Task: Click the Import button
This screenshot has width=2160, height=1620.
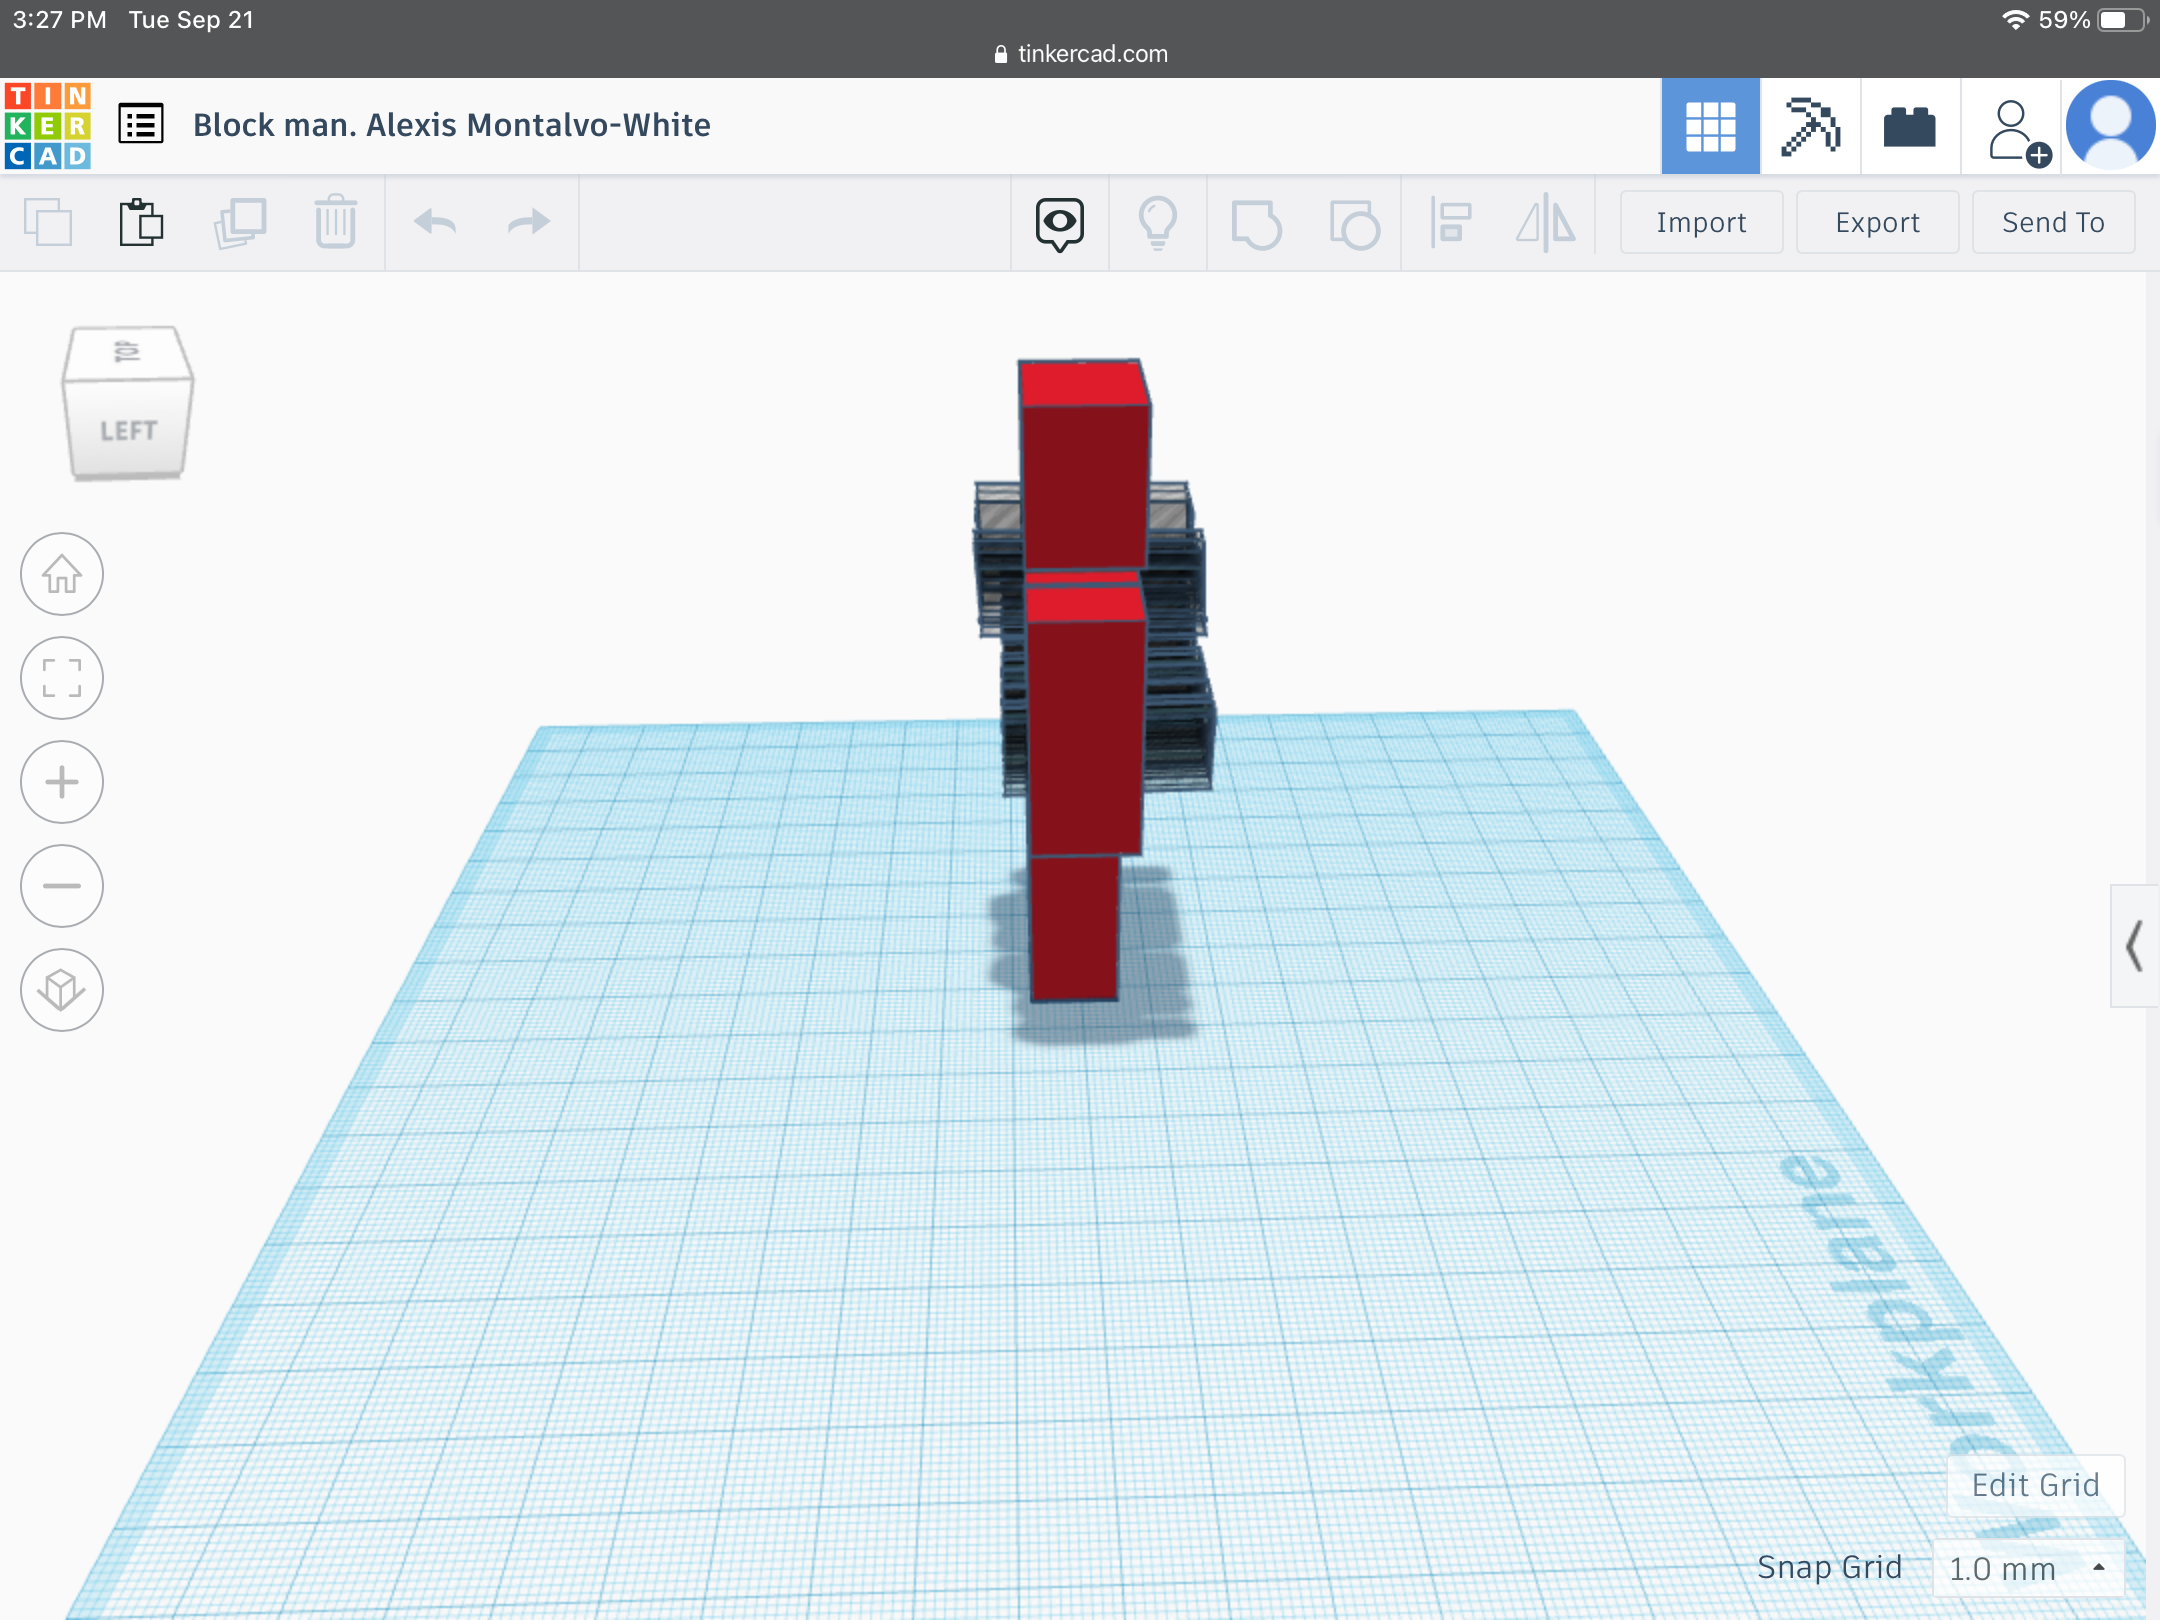Action: 1701,222
